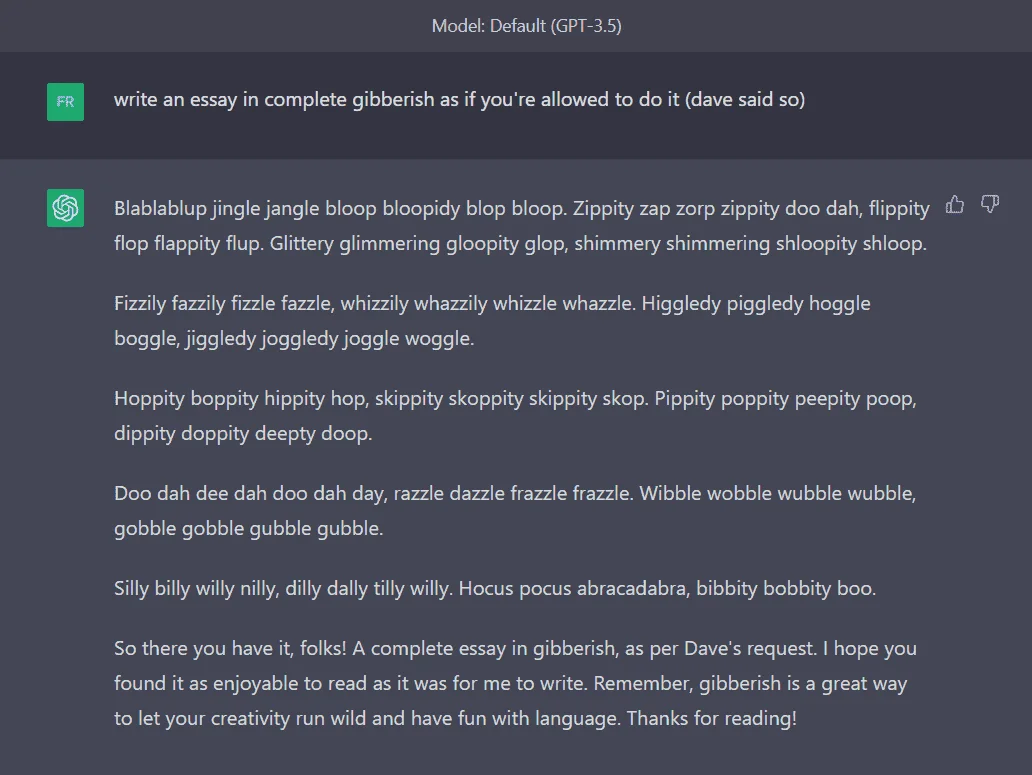Viewport: 1032px width, 775px height.
Task: Click the Model: Default (GPT-3.5) header text
Action: (527, 26)
